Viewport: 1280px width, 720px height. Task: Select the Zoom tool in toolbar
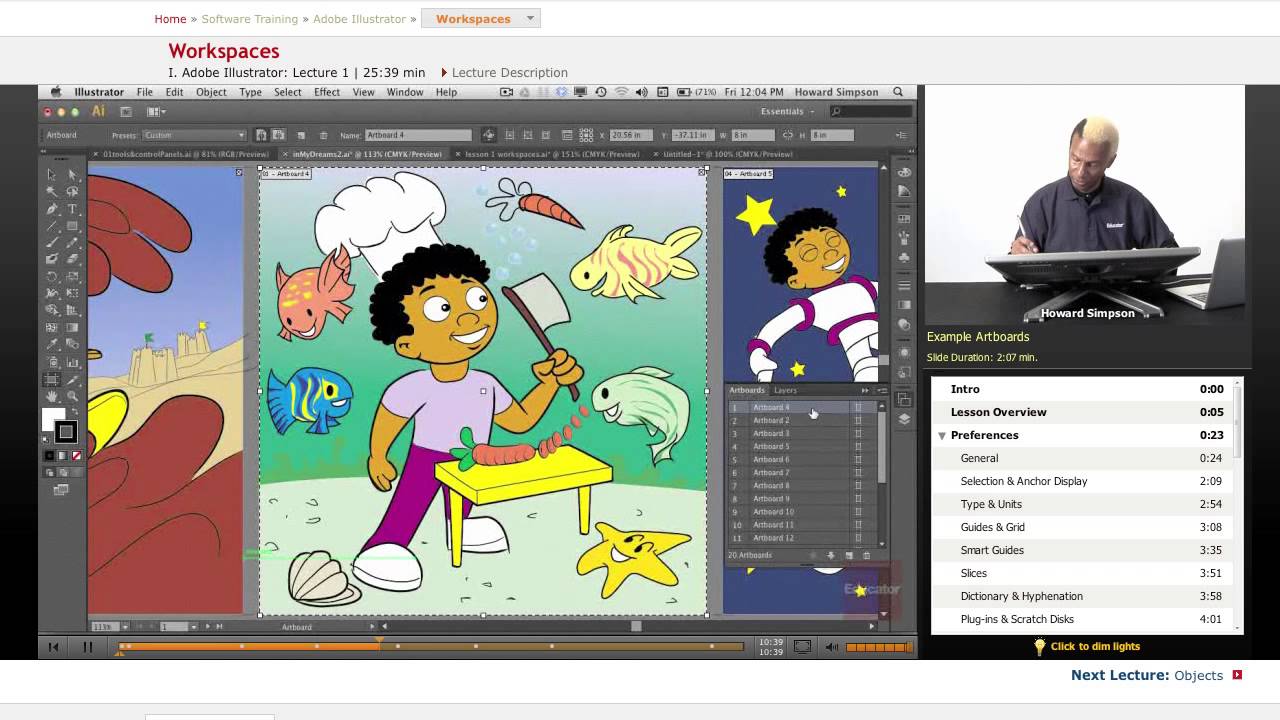pos(72,396)
